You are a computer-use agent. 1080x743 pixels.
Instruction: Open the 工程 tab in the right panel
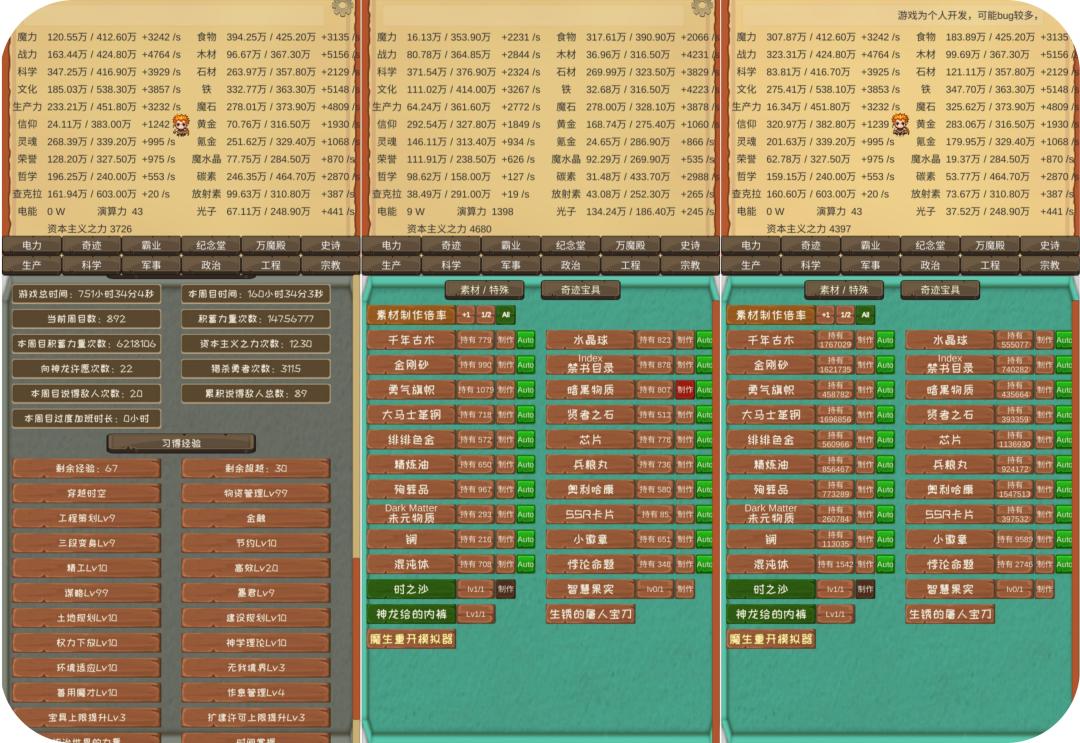click(x=990, y=265)
